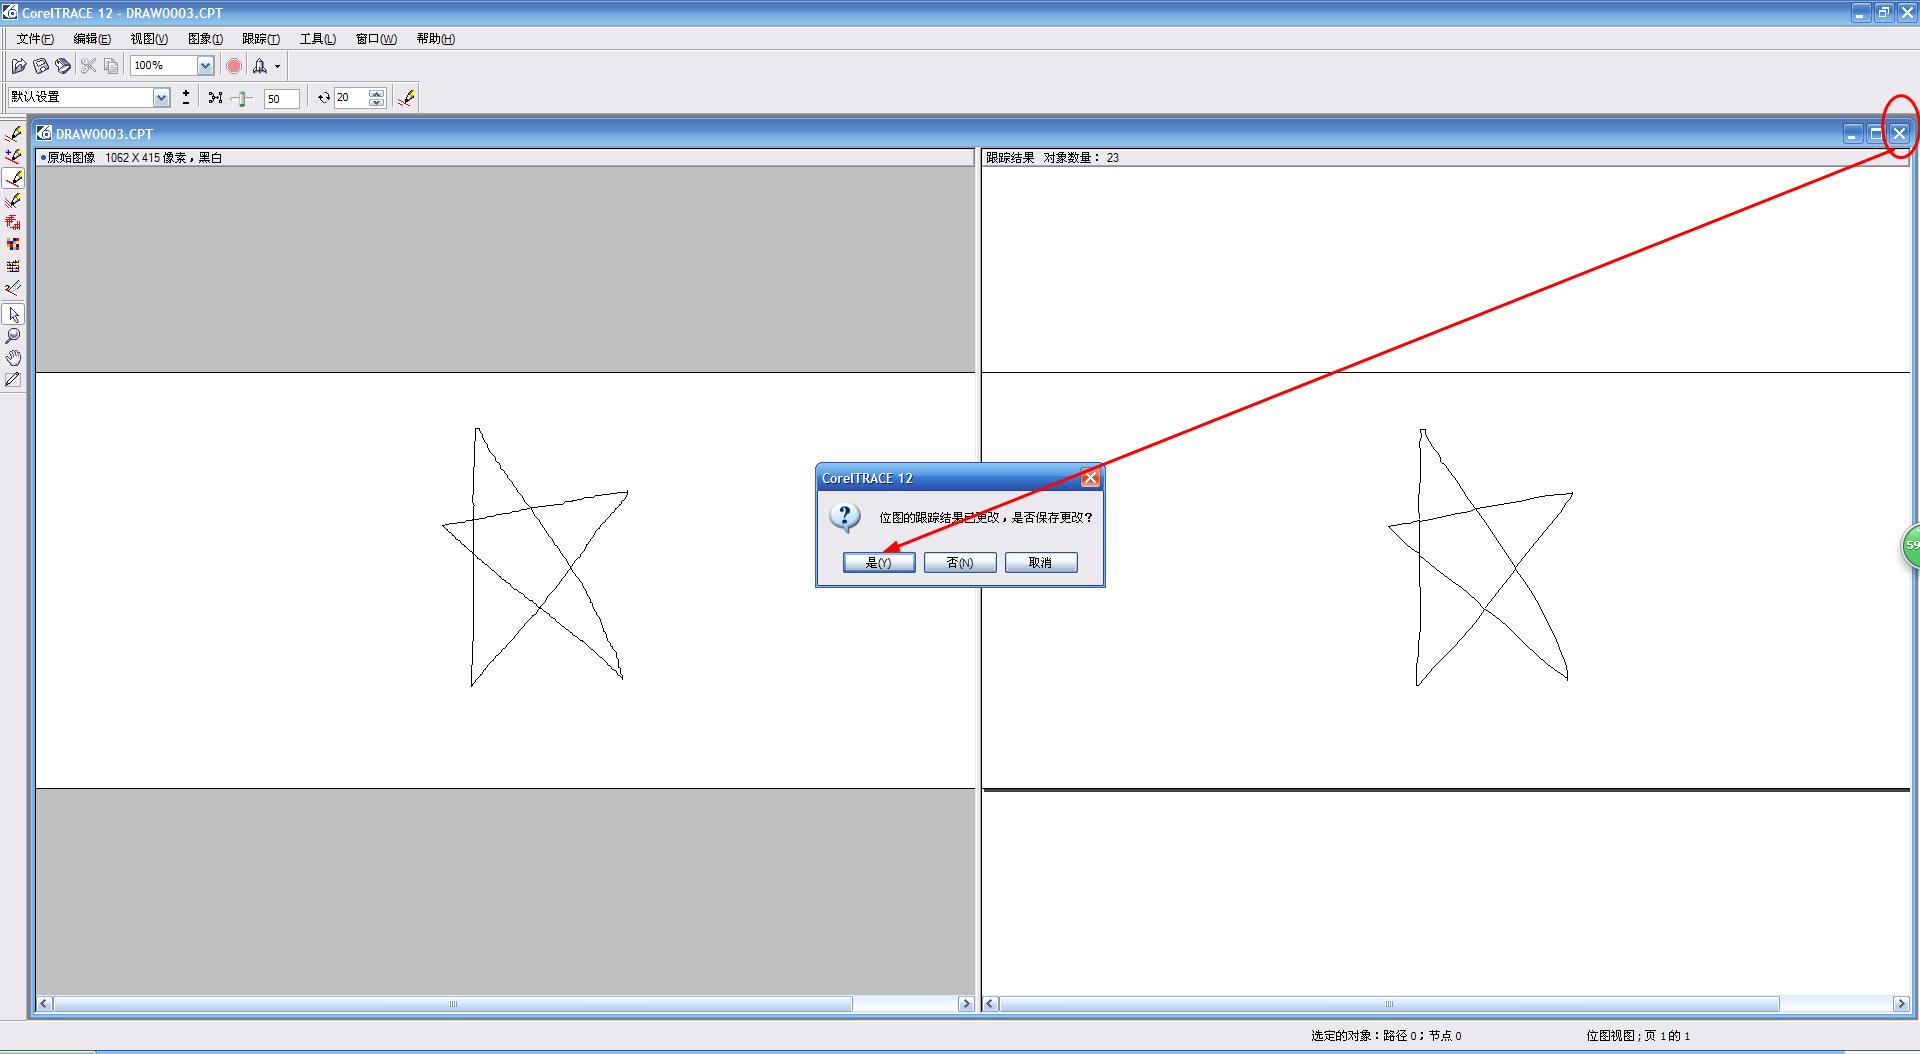Open the rocket launcher dropdown arrow
1920x1054 pixels.
[x=277, y=66]
